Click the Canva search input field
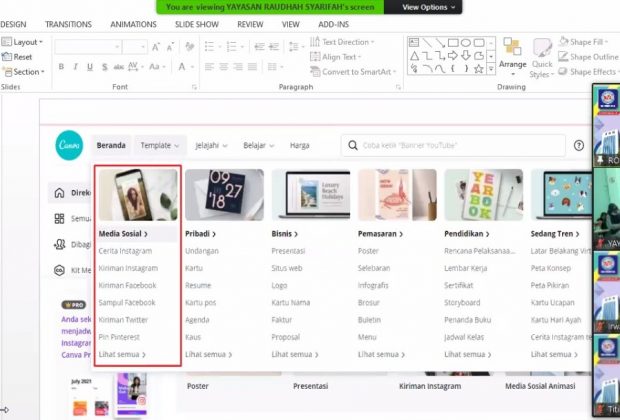The height and width of the screenshot is (420, 620). (454, 146)
